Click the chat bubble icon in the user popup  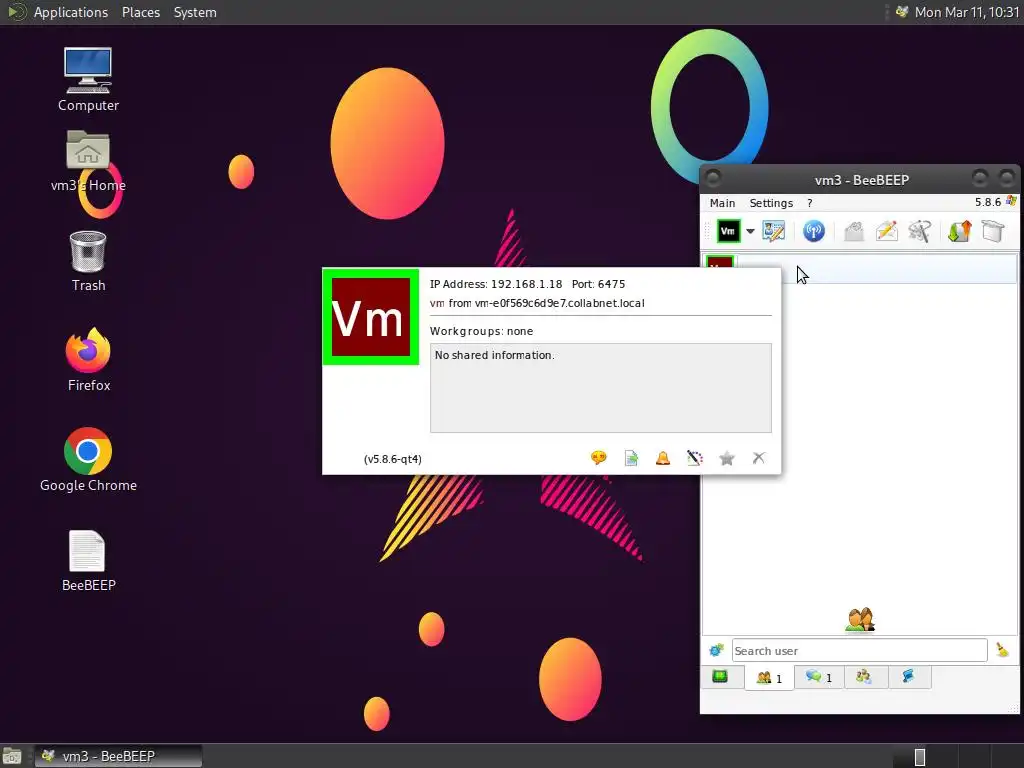[x=598, y=458]
